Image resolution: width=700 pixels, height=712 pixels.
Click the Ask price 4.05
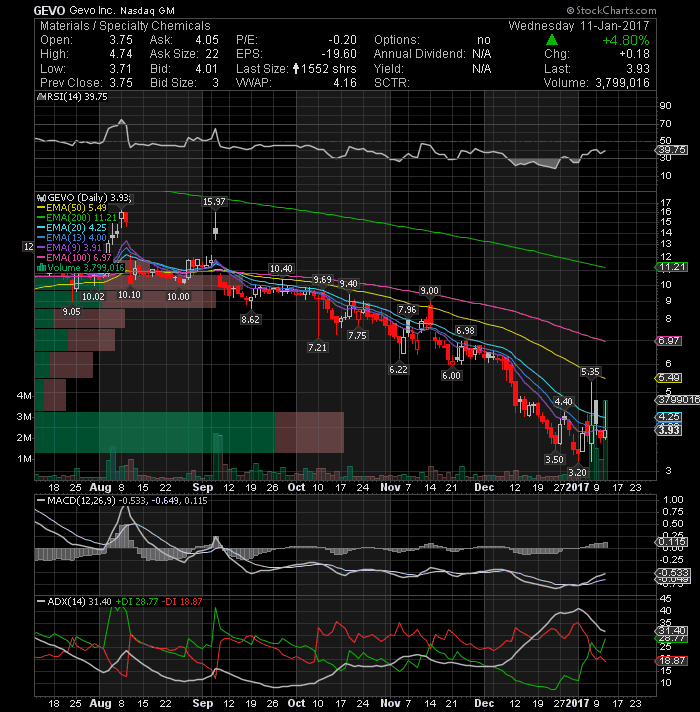pyautogui.click(x=207, y=40)
